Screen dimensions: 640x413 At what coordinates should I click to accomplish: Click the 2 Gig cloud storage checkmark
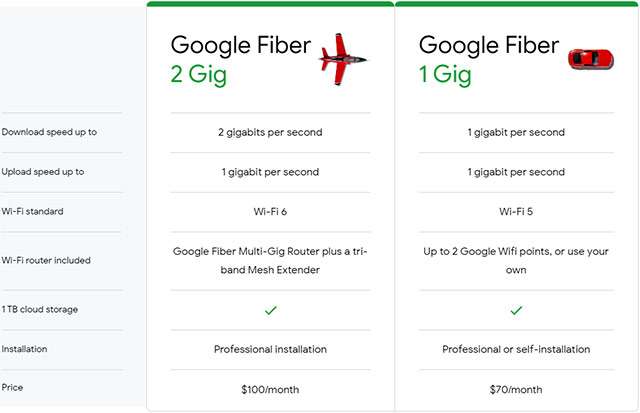click(270, 311)
